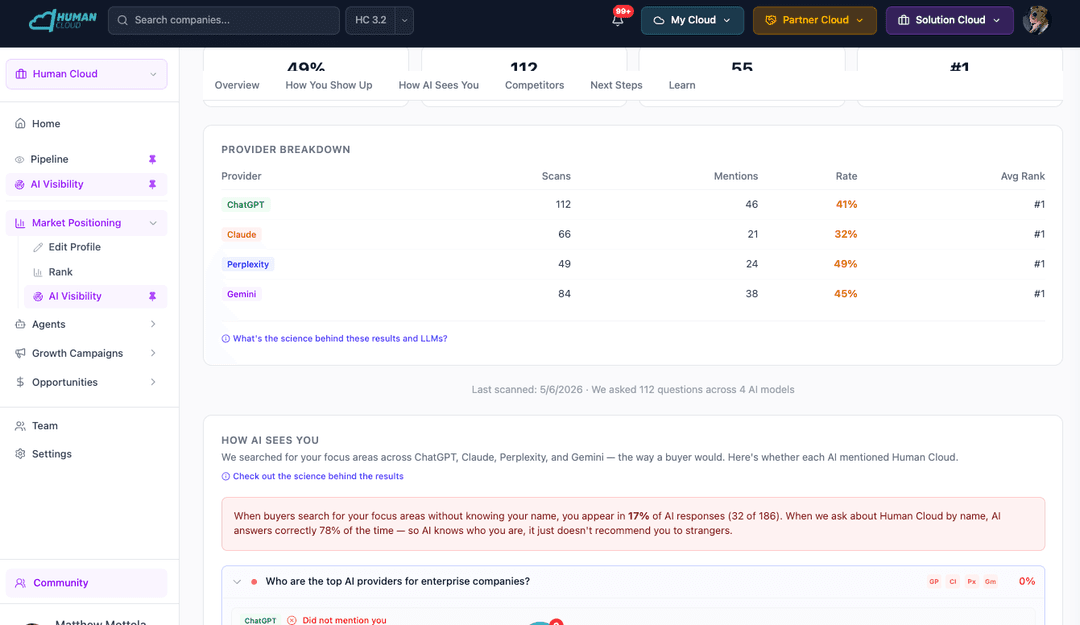Click the Team people icon
This screenshot has height=625, width=1080.
20,426
